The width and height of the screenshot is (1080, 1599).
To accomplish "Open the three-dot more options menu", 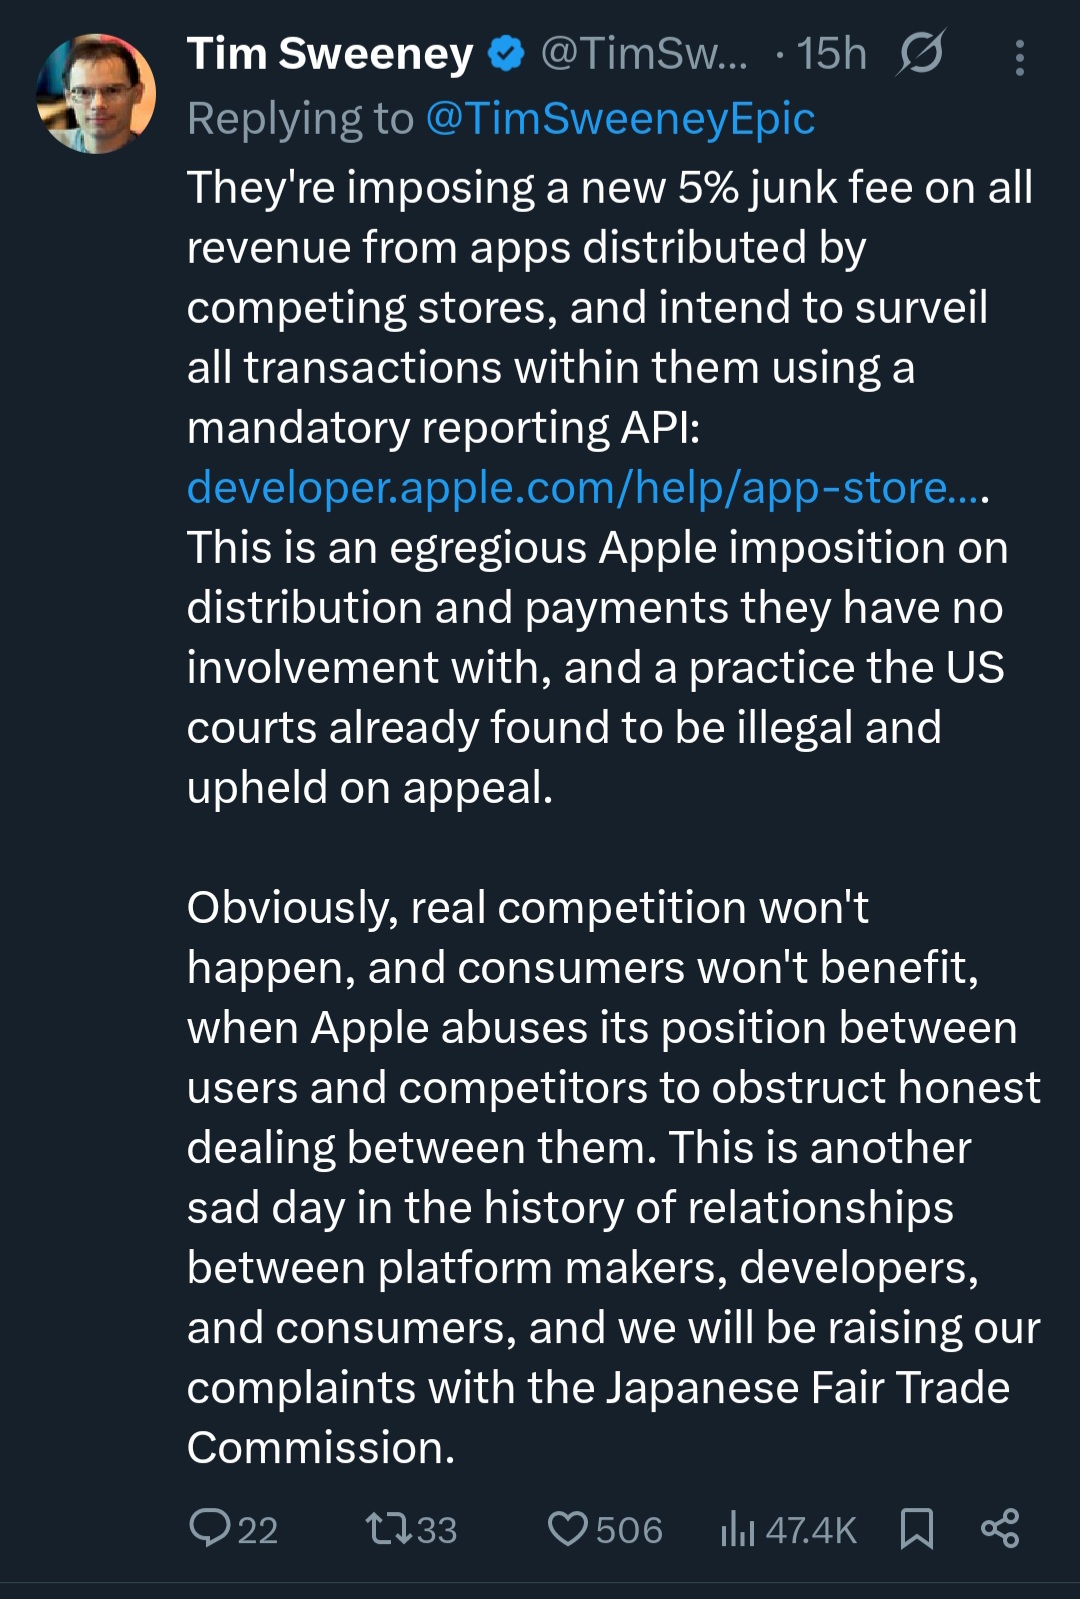I will click(x=1019, y=58).
